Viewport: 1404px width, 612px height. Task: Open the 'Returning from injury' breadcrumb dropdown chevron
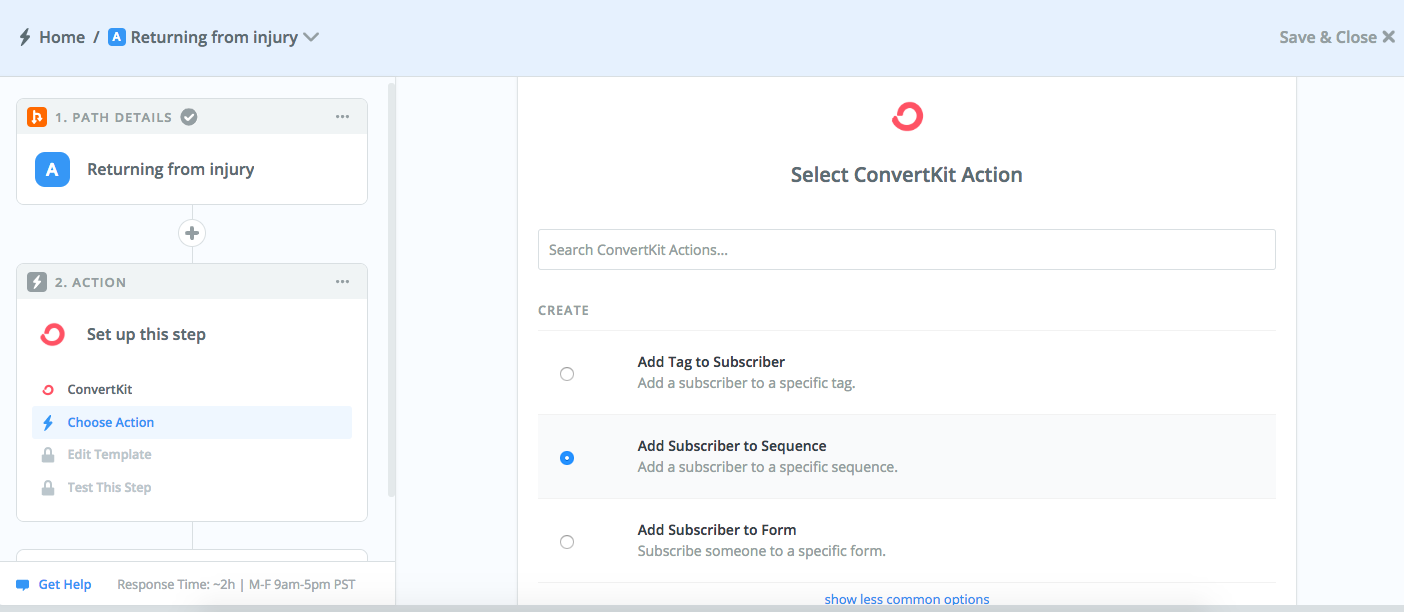click(x=312, y=36)
